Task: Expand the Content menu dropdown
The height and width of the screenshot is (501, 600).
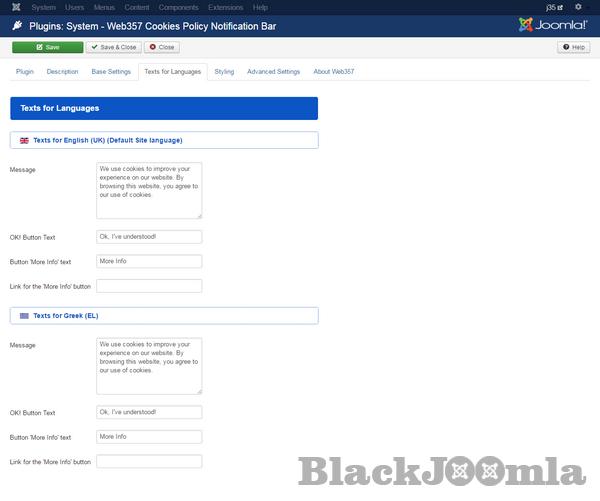Action: tap(137, 7)
